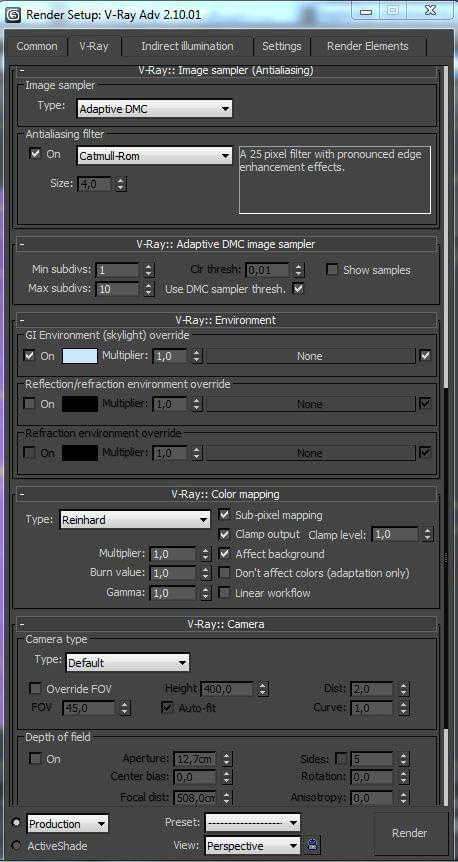This screenshot has width=458, height=862.
Task: Click the Clr thresh spinner arrows
Action: 299,270
